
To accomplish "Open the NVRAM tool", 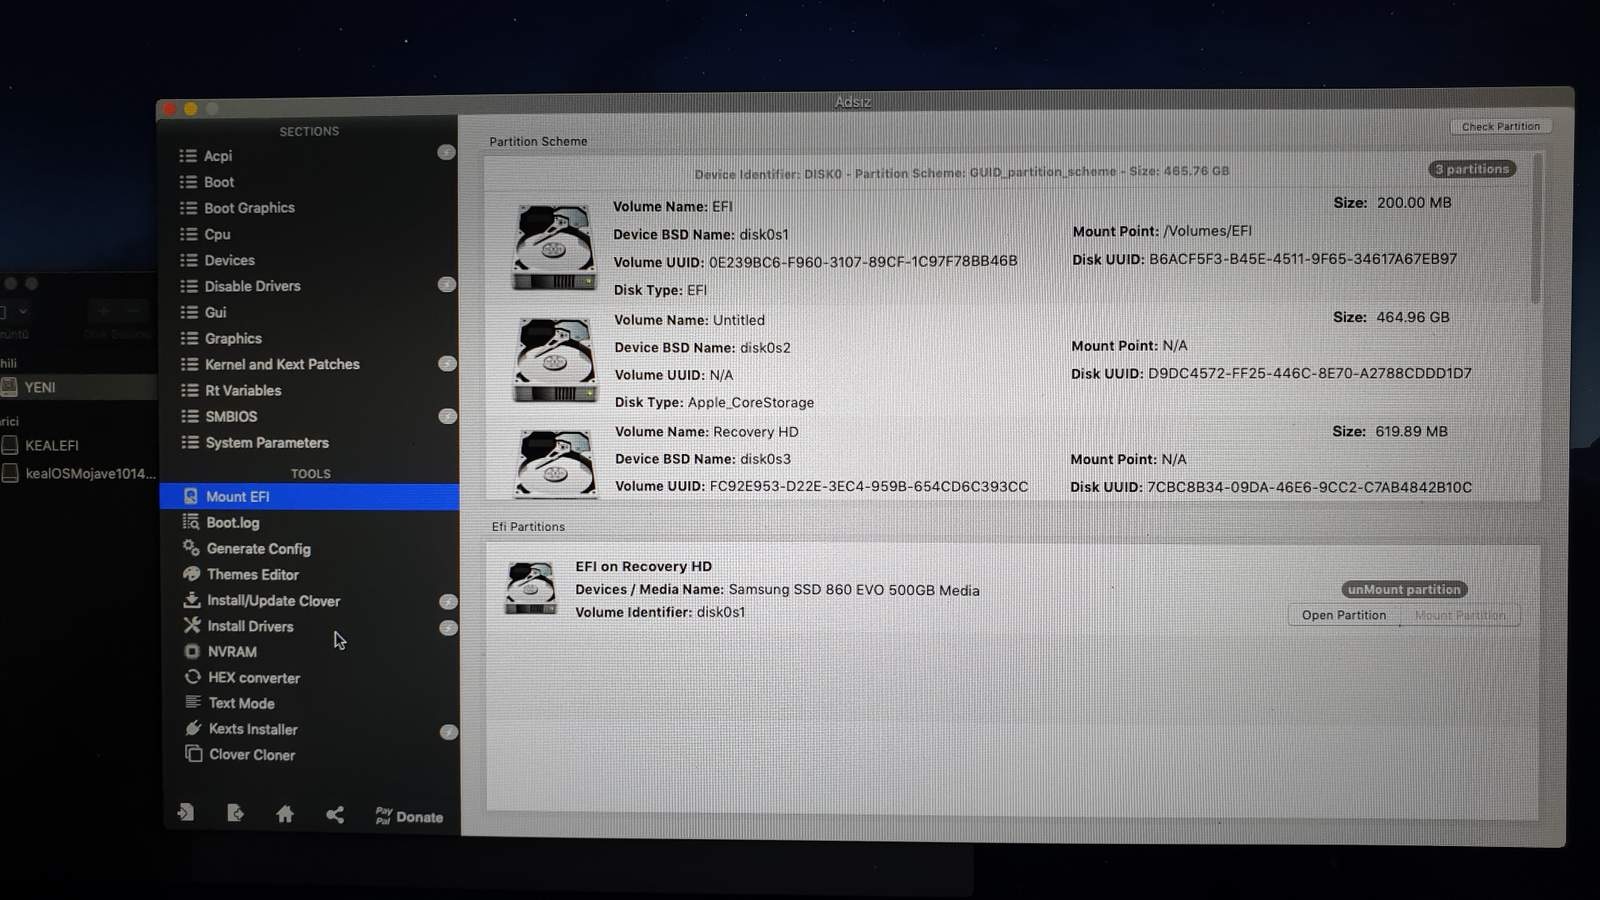I will [x=231, y=652].
